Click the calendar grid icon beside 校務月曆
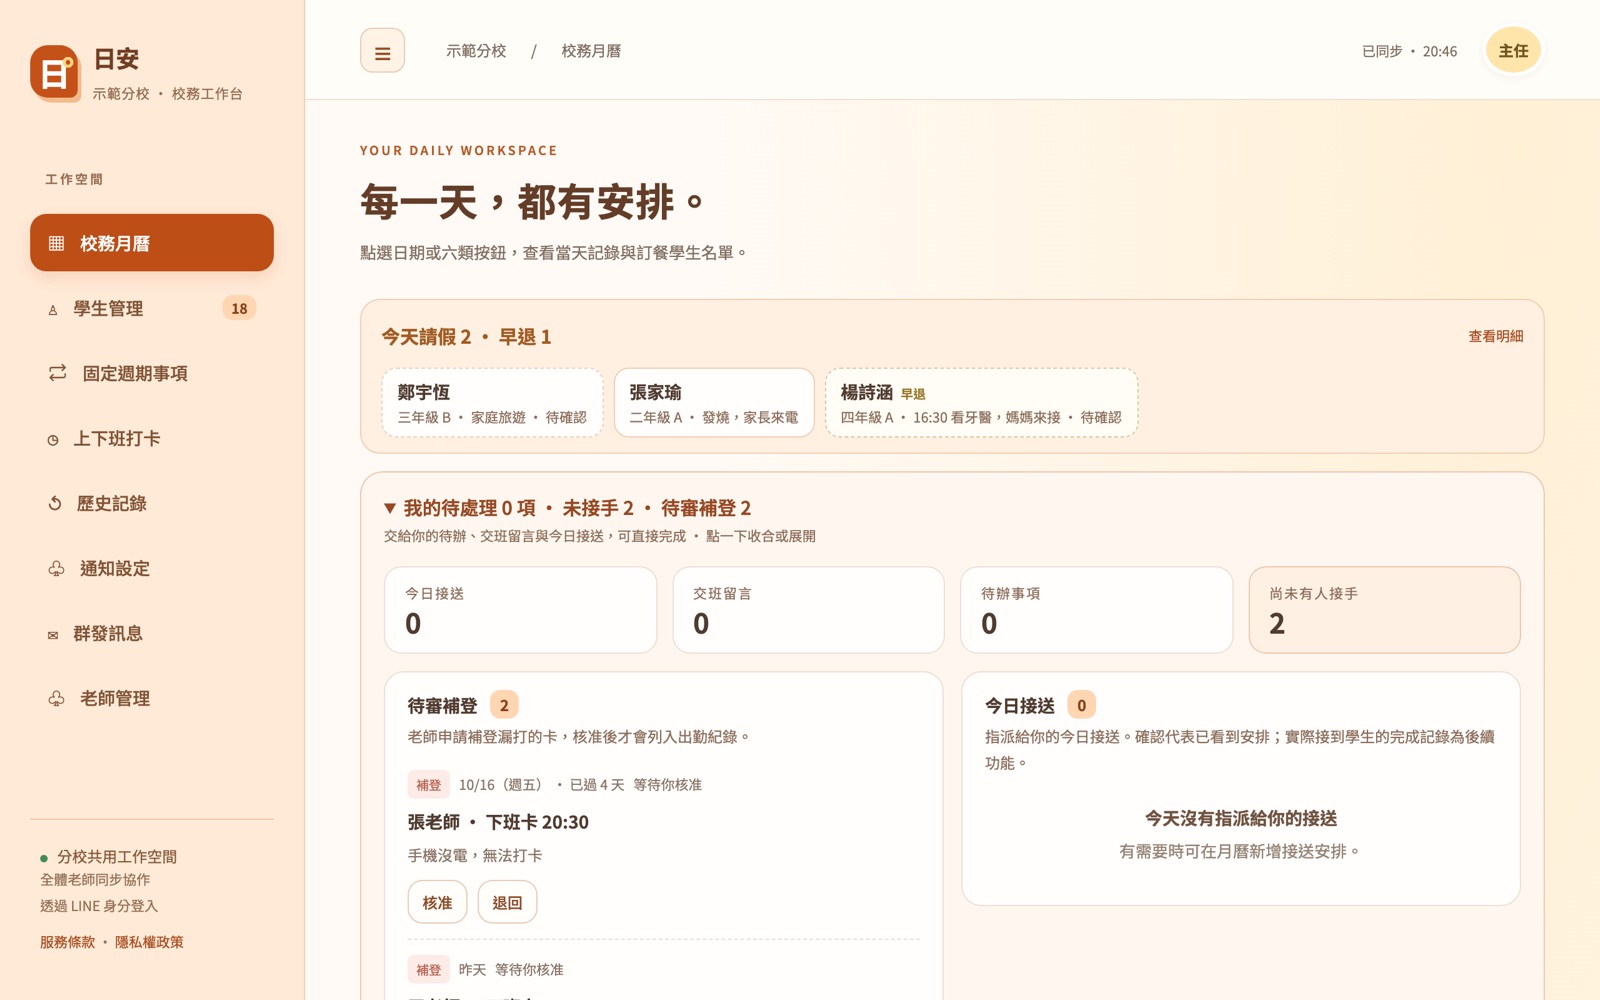The width and height of the screenshot is (1600, 1000). click(57, 243)
